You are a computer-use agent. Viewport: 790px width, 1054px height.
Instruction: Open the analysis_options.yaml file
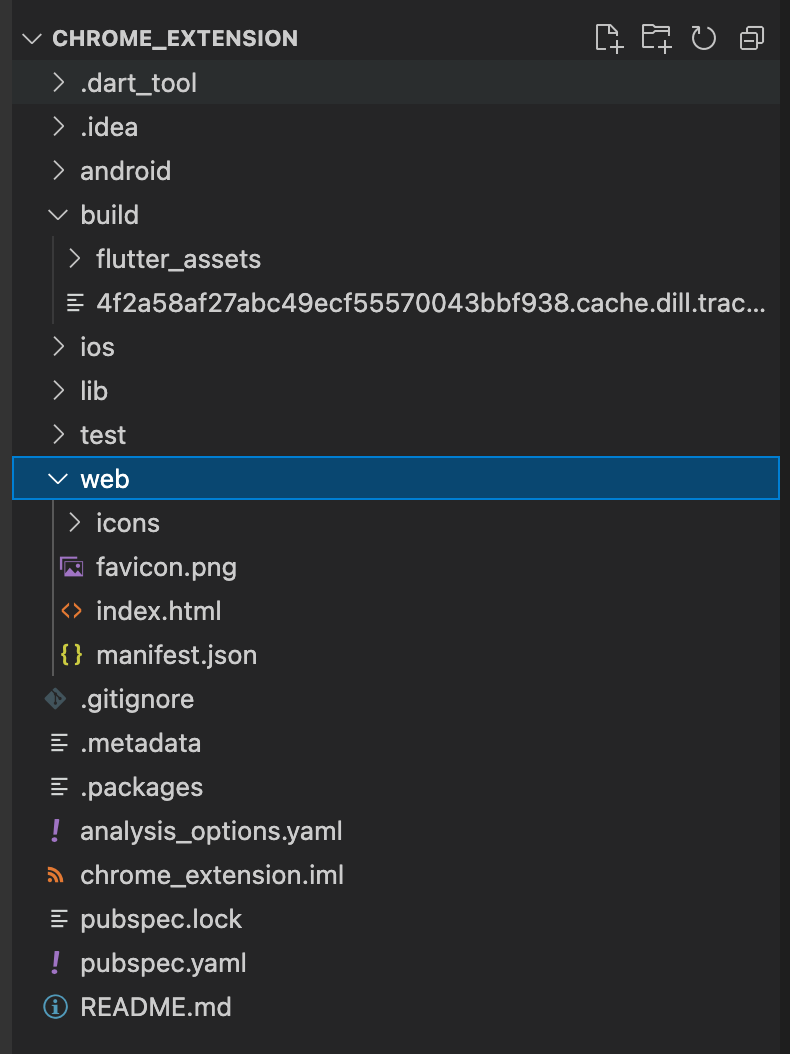coord(211,831)
